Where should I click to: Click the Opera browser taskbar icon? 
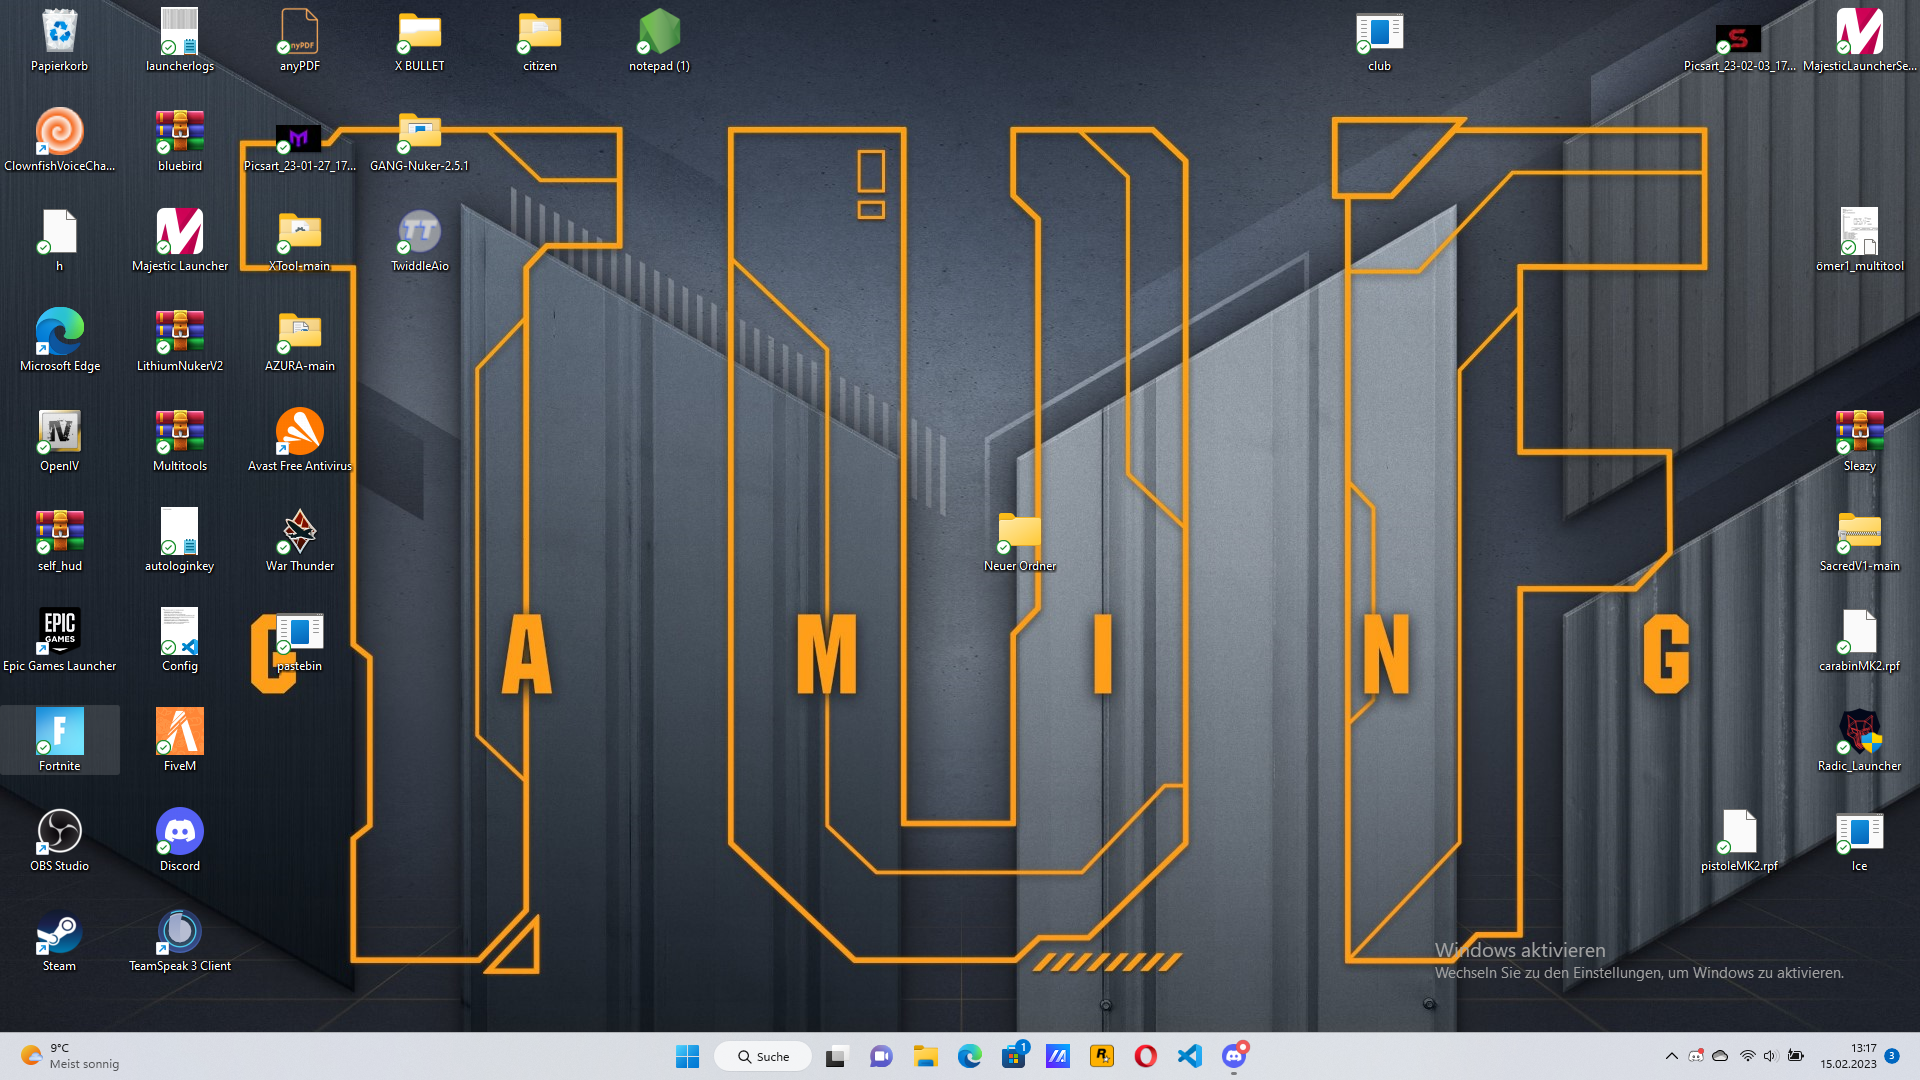1145,1056
